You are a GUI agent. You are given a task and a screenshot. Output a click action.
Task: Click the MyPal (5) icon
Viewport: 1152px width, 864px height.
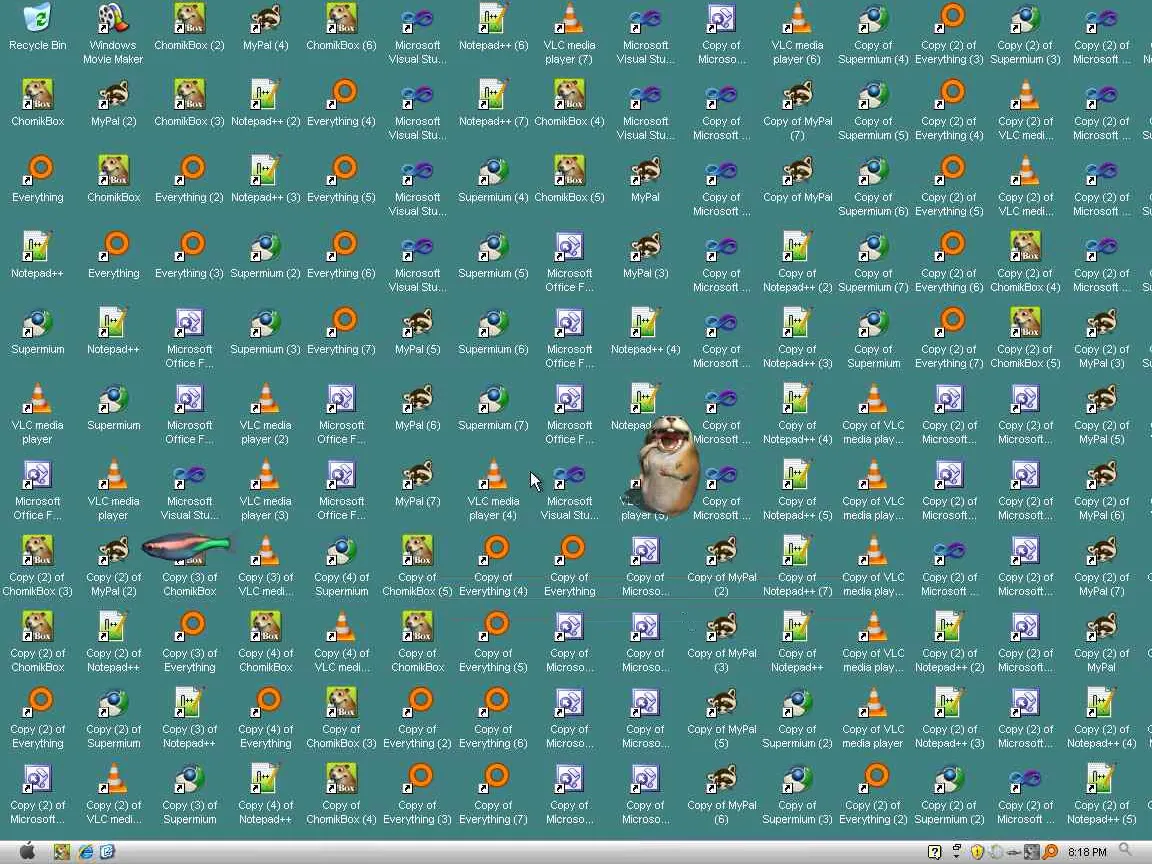point(417,331)
